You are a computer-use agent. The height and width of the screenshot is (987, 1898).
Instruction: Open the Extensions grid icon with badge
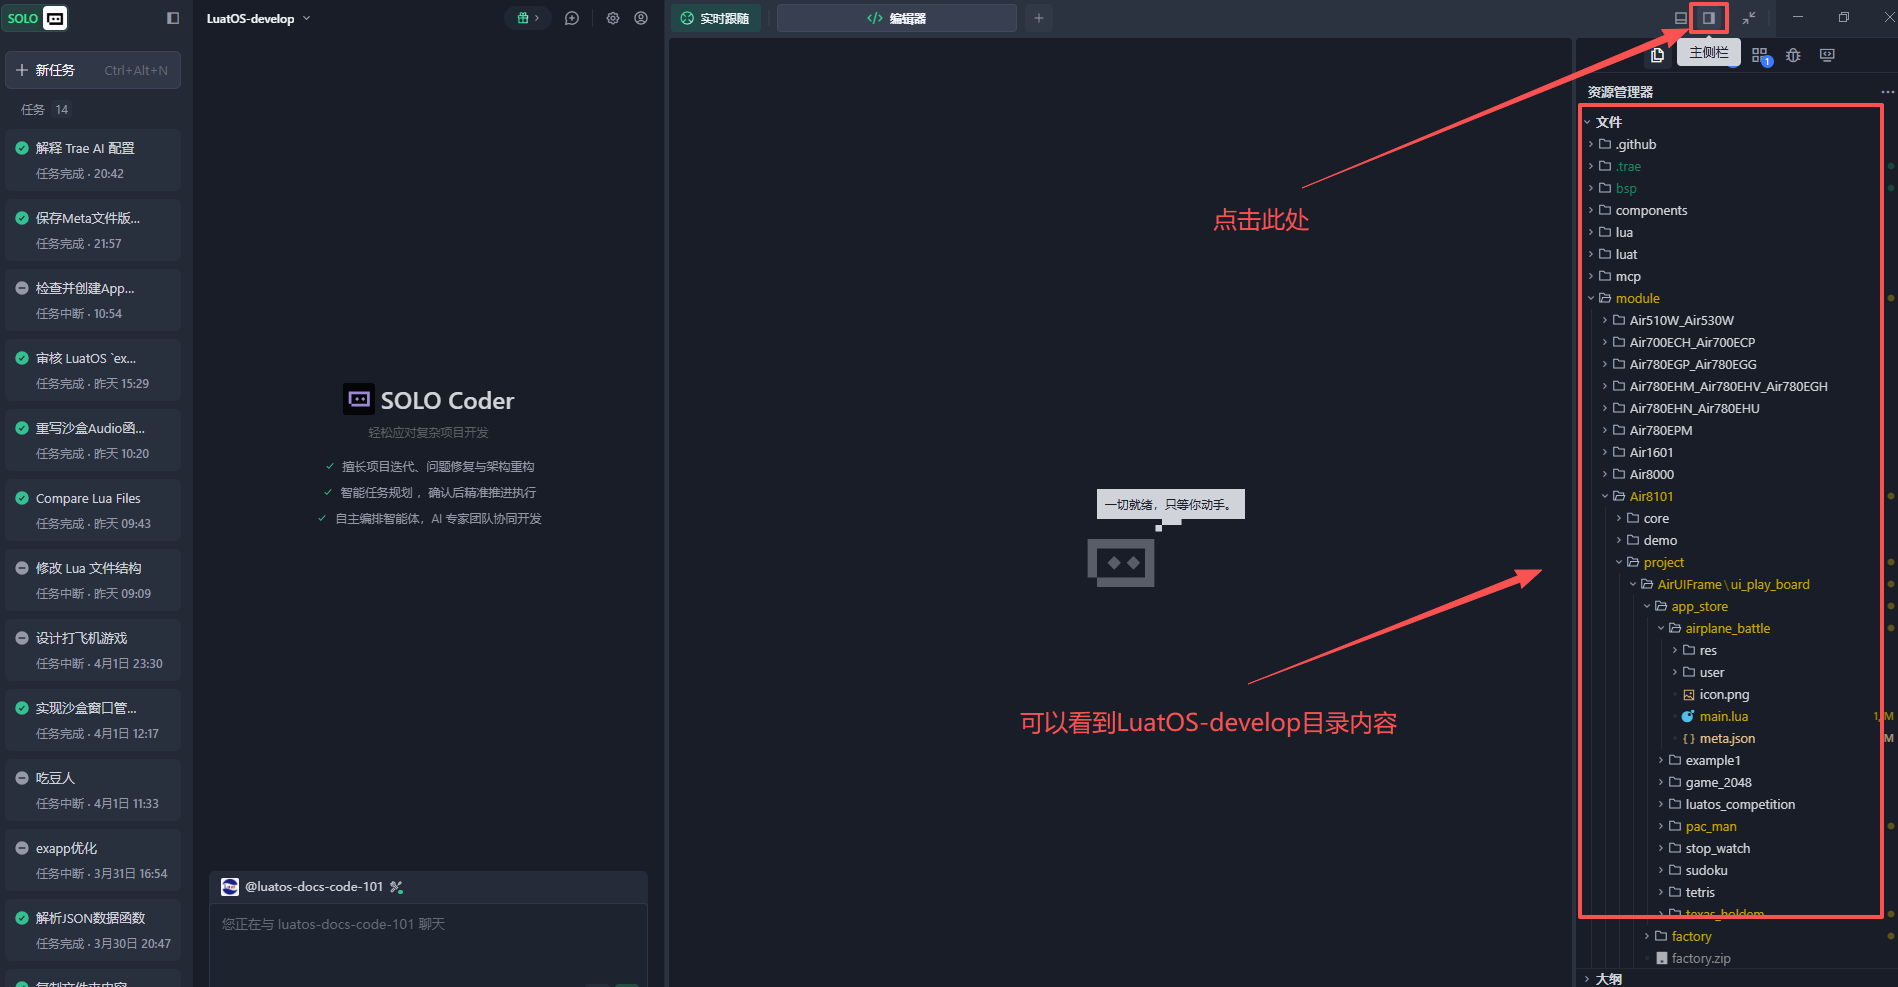tap(1761, 56)
